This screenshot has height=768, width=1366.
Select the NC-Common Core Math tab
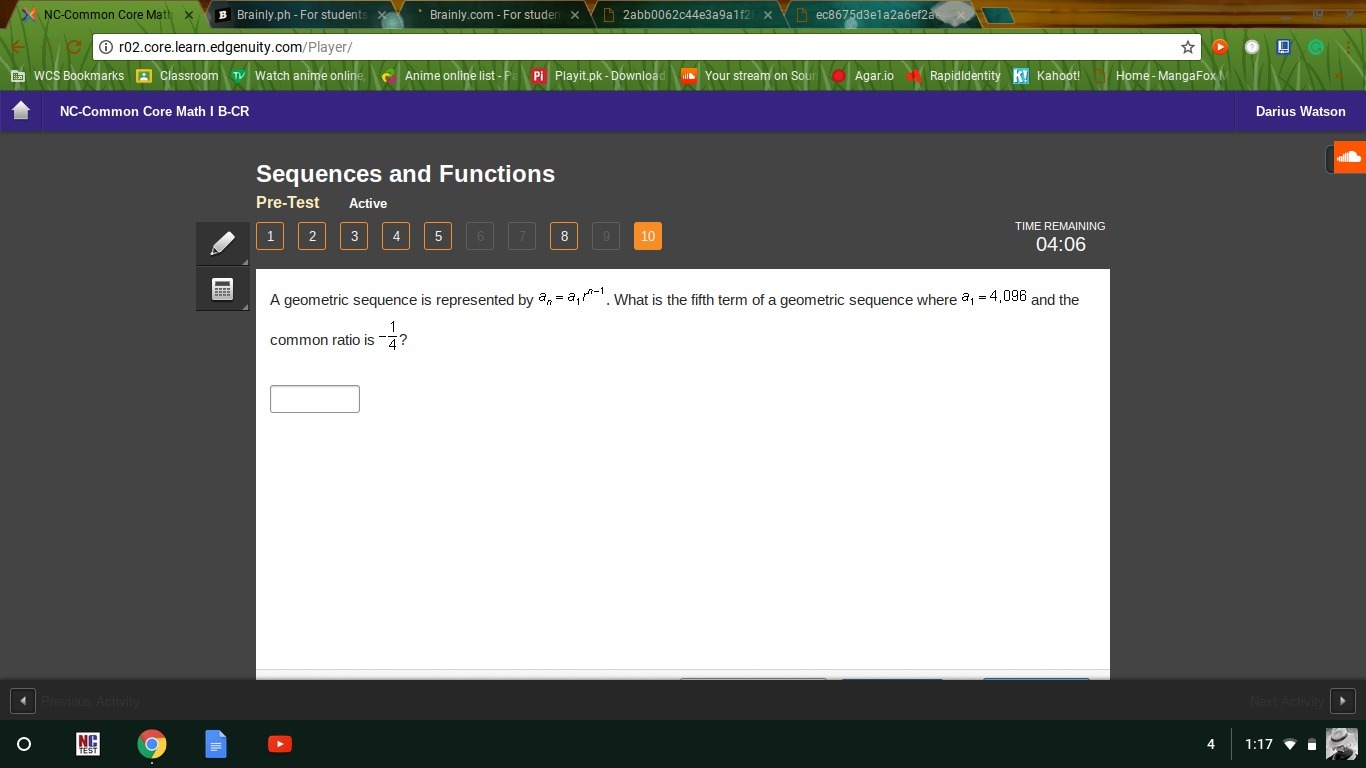pos(107,15)
